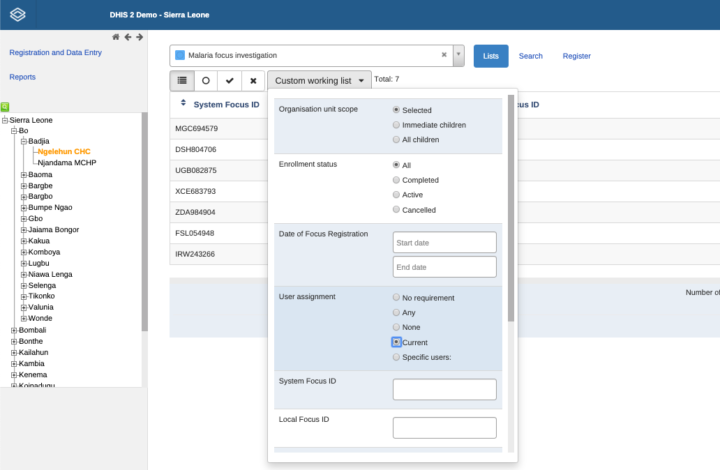Open the Reports link
Screen dimensions: 720x470
[x=22, y=77]
